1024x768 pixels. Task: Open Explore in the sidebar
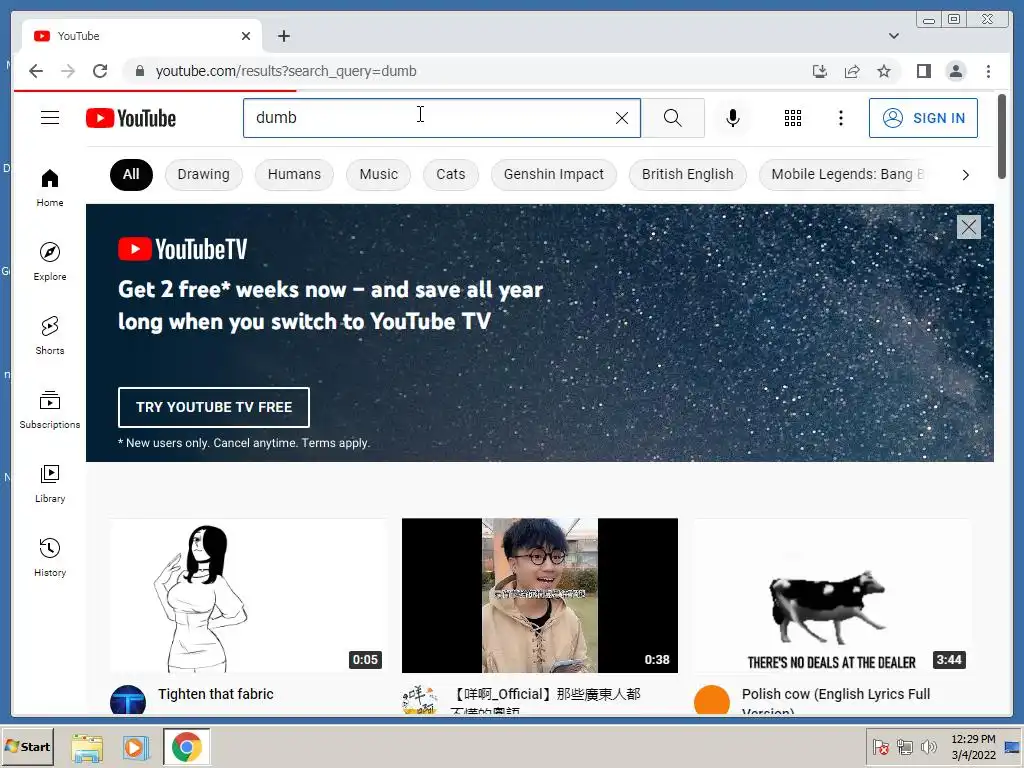tap(50, 261)
